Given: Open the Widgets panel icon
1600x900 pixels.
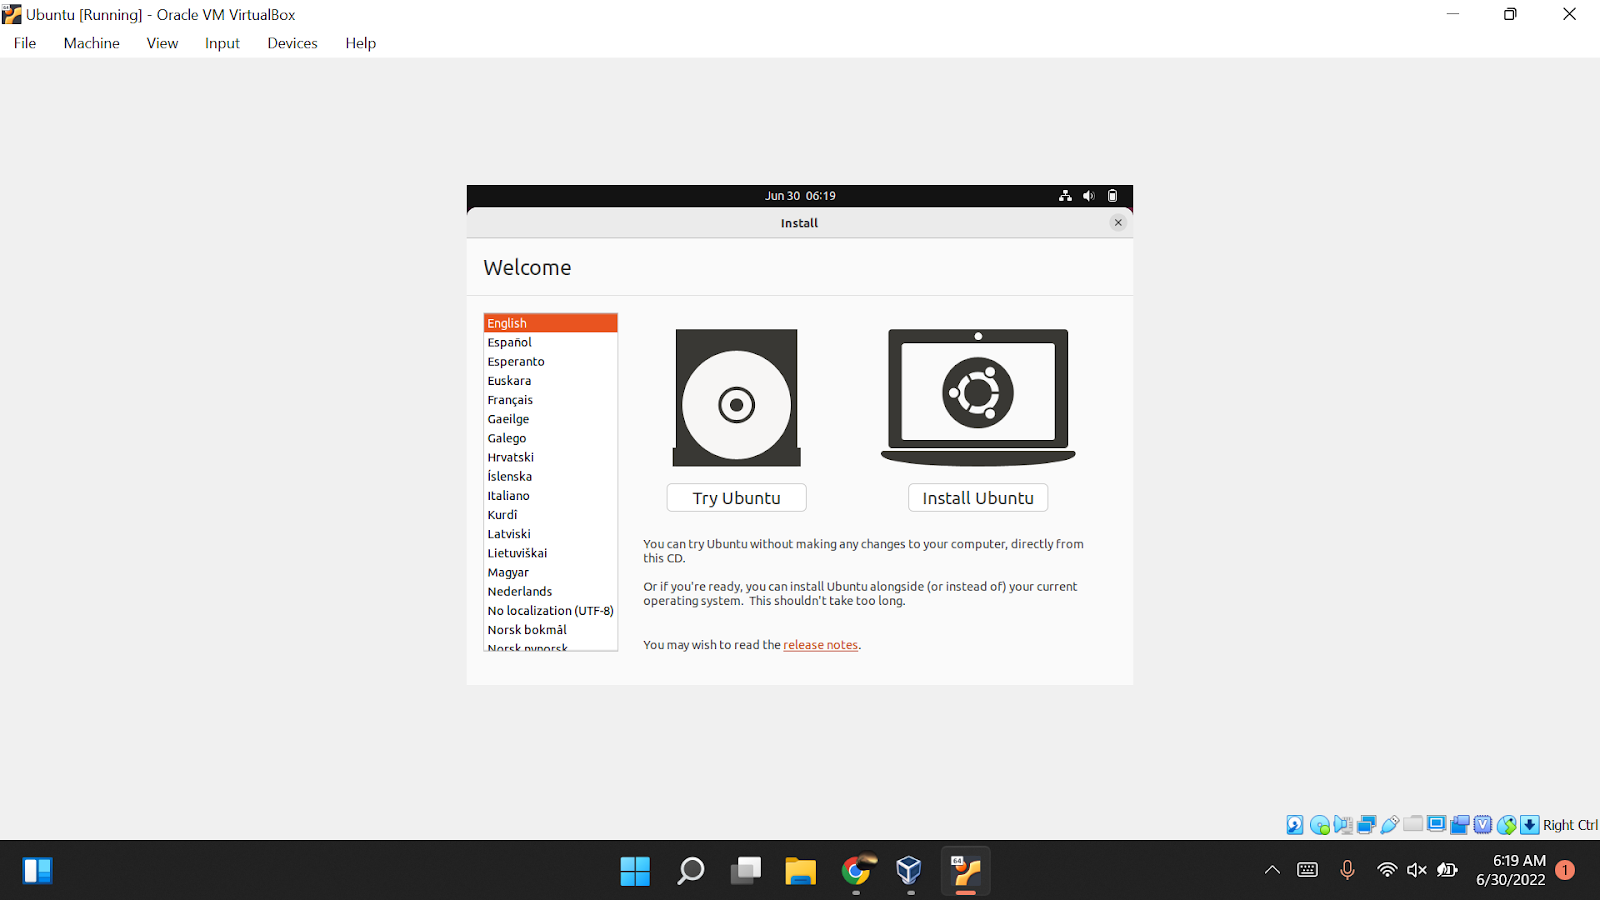Looking at the screenshot, I should 37,871.
